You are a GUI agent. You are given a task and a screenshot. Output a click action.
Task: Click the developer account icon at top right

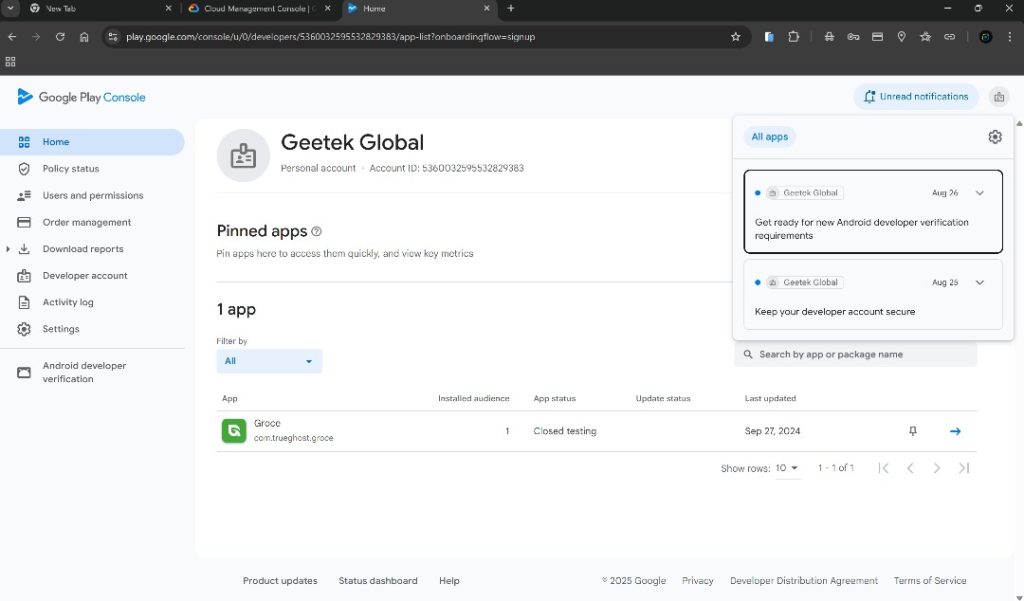point(998,97)
